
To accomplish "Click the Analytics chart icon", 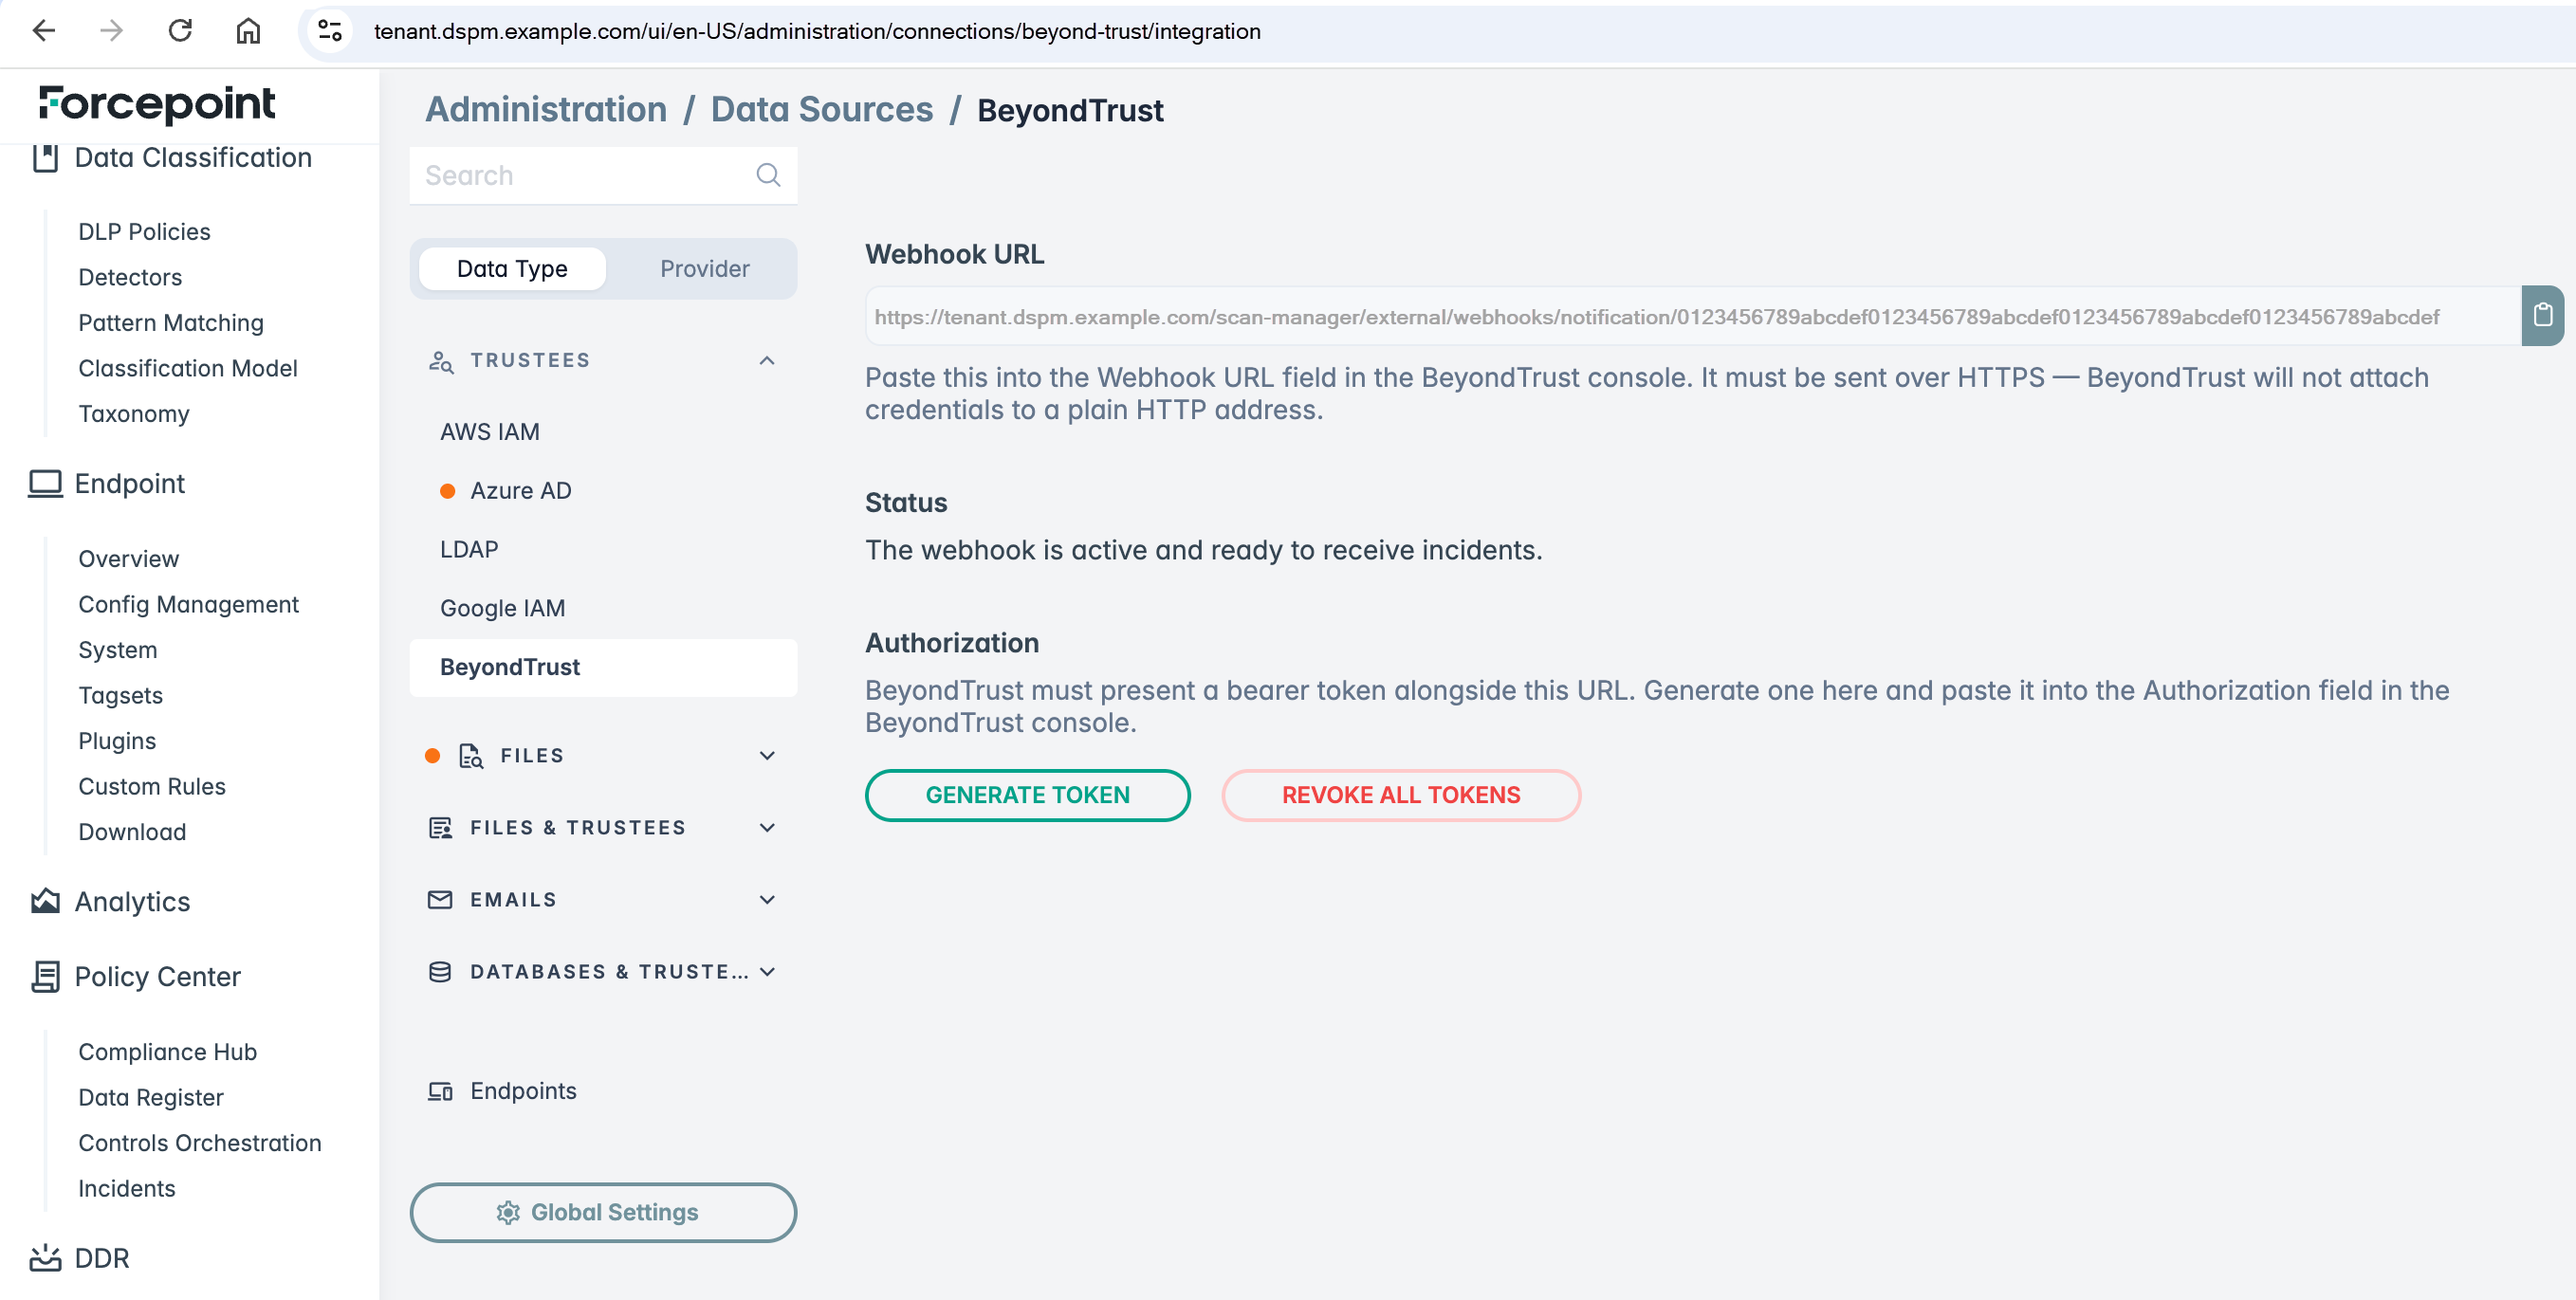I will 45,901.
